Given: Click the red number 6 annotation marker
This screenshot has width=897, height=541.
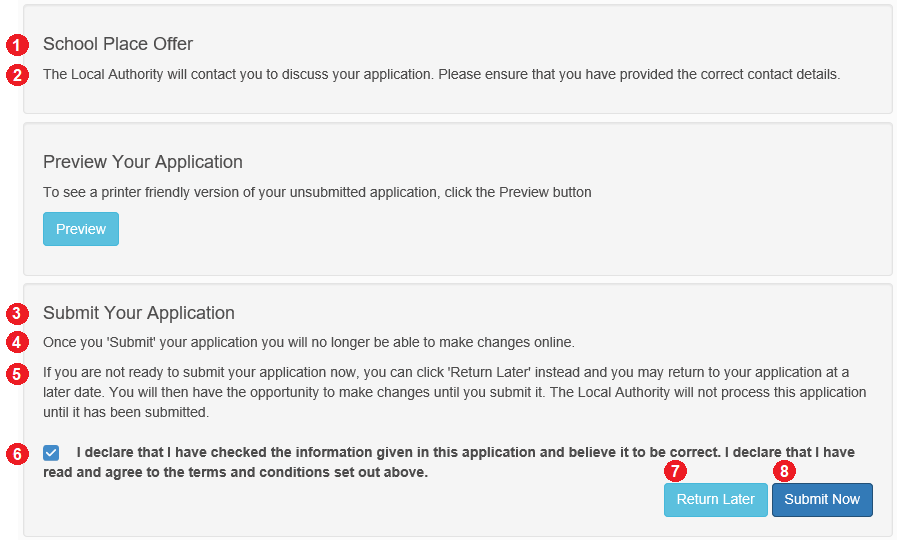Looking at the screenshot, I should point(17,454).
